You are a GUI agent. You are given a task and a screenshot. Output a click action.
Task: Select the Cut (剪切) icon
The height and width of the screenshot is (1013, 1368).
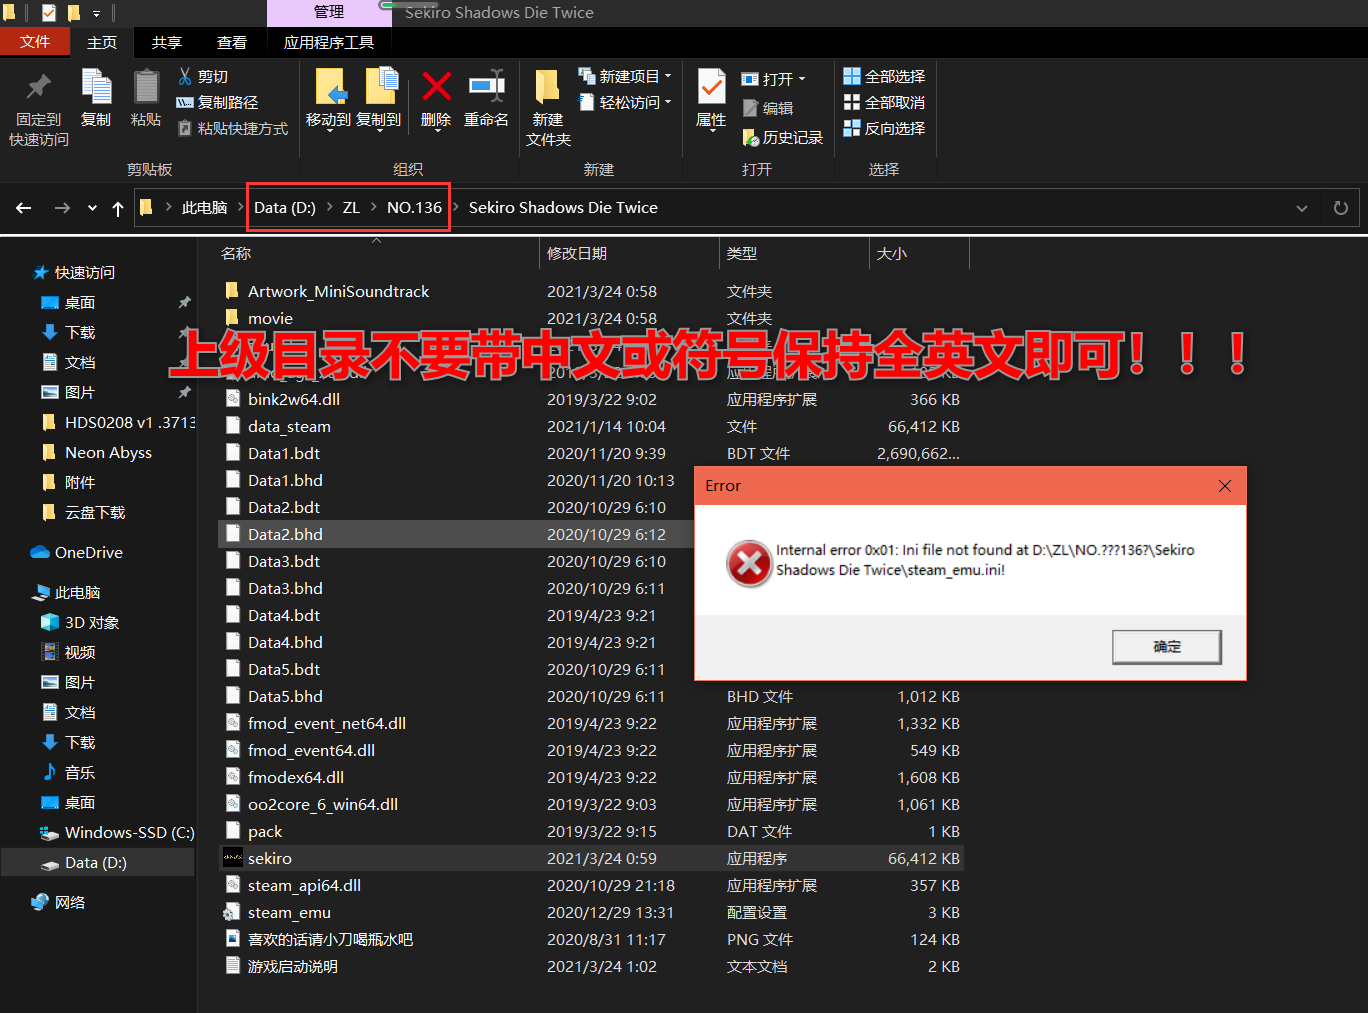pos(187,76)
